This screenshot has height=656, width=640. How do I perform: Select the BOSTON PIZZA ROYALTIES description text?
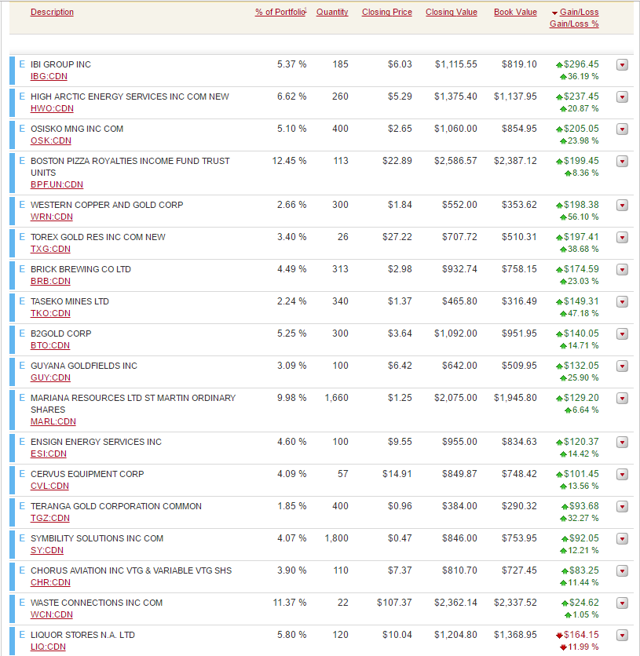click(130, 167)
